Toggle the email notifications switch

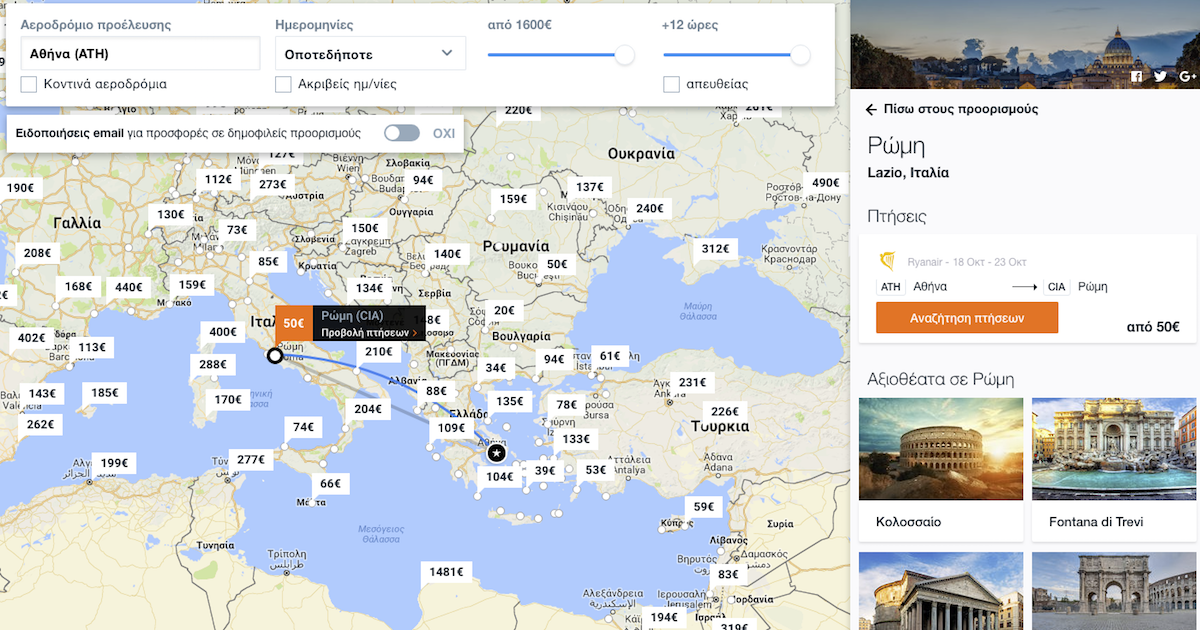[x=402, y=133]
